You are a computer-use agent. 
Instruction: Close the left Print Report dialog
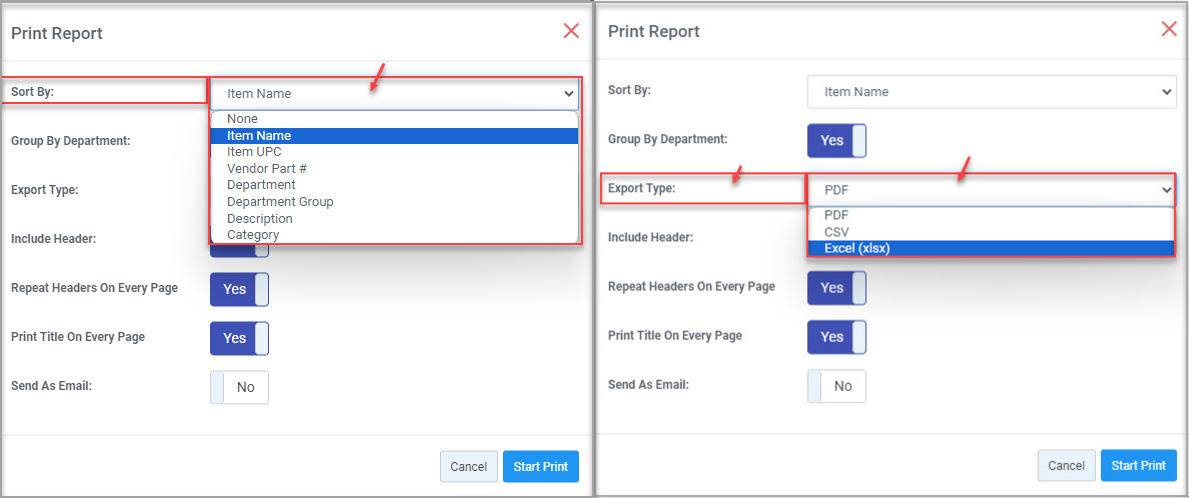click(x=571, y=31)
